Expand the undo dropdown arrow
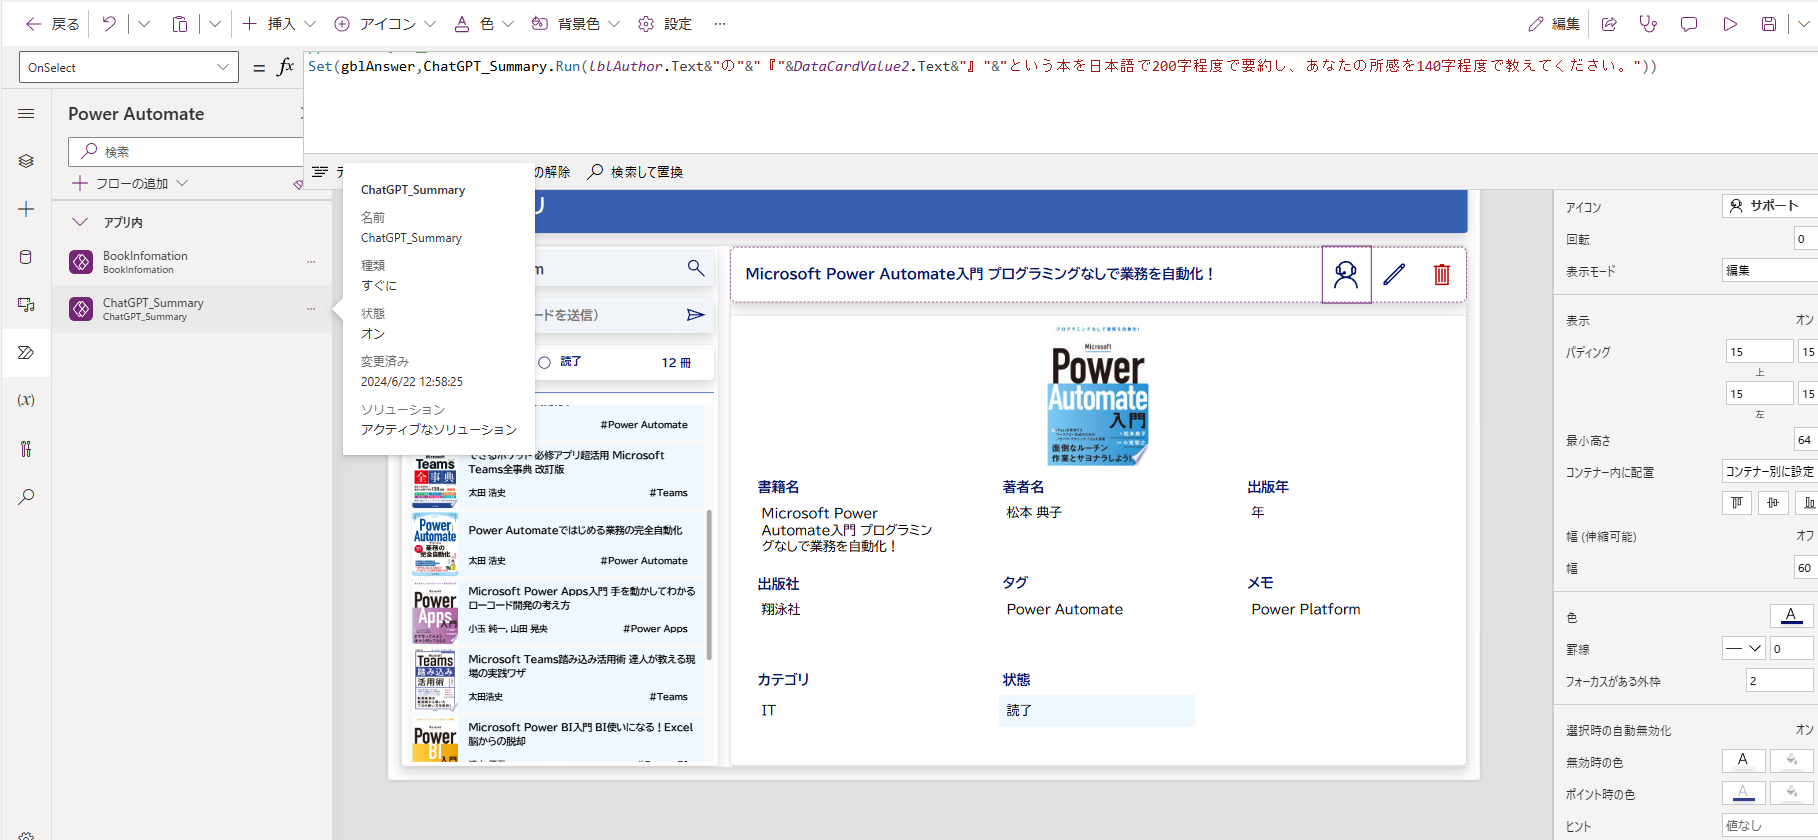 tap(144, 24)
